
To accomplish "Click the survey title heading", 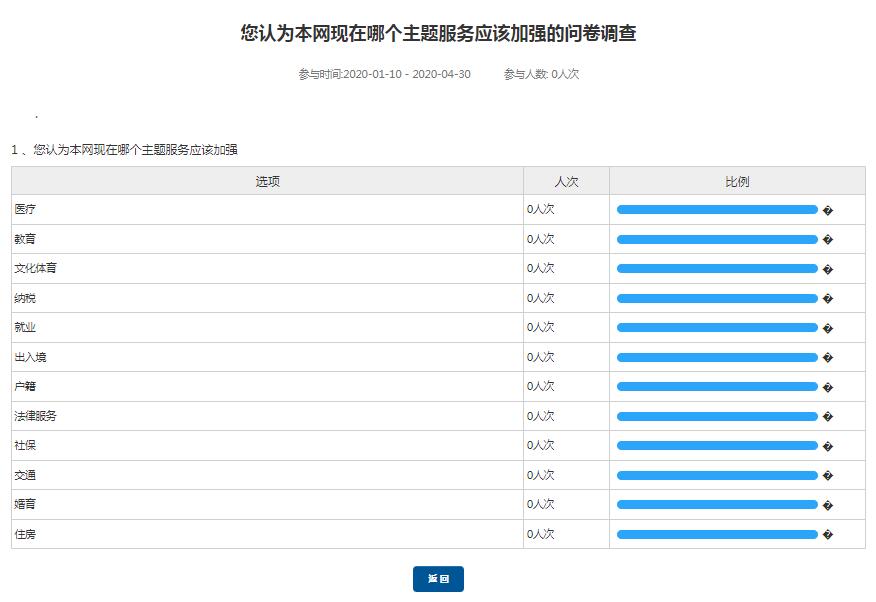I will [438, 34].
